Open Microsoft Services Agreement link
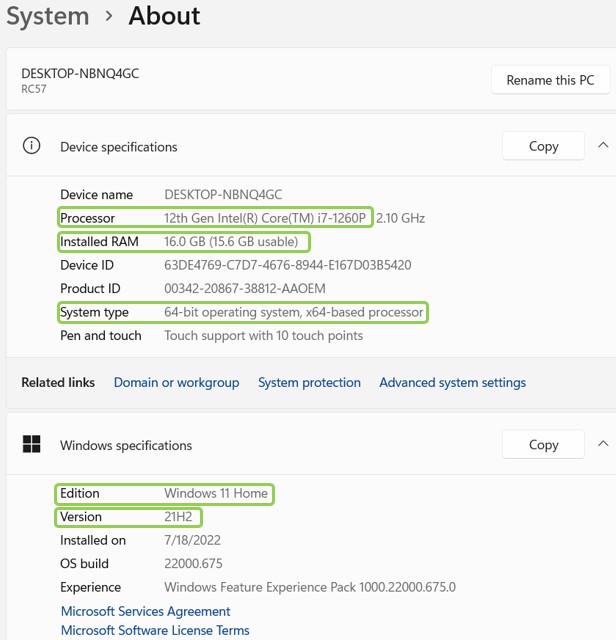Image resolution: width=616 pixels, height=640 pixels. [145, 611]
